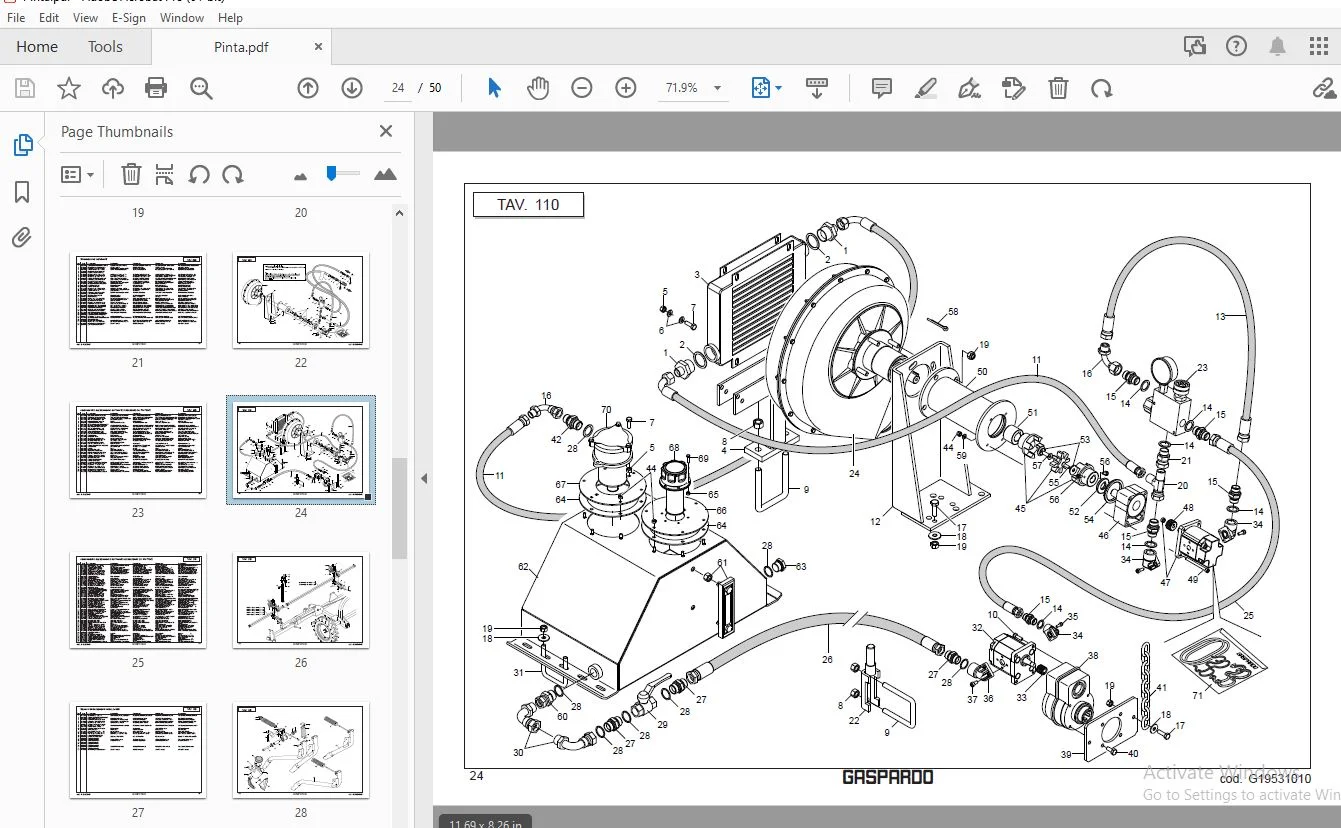Rotate thumbnail pages clockwise

click(x=233, y=174)
